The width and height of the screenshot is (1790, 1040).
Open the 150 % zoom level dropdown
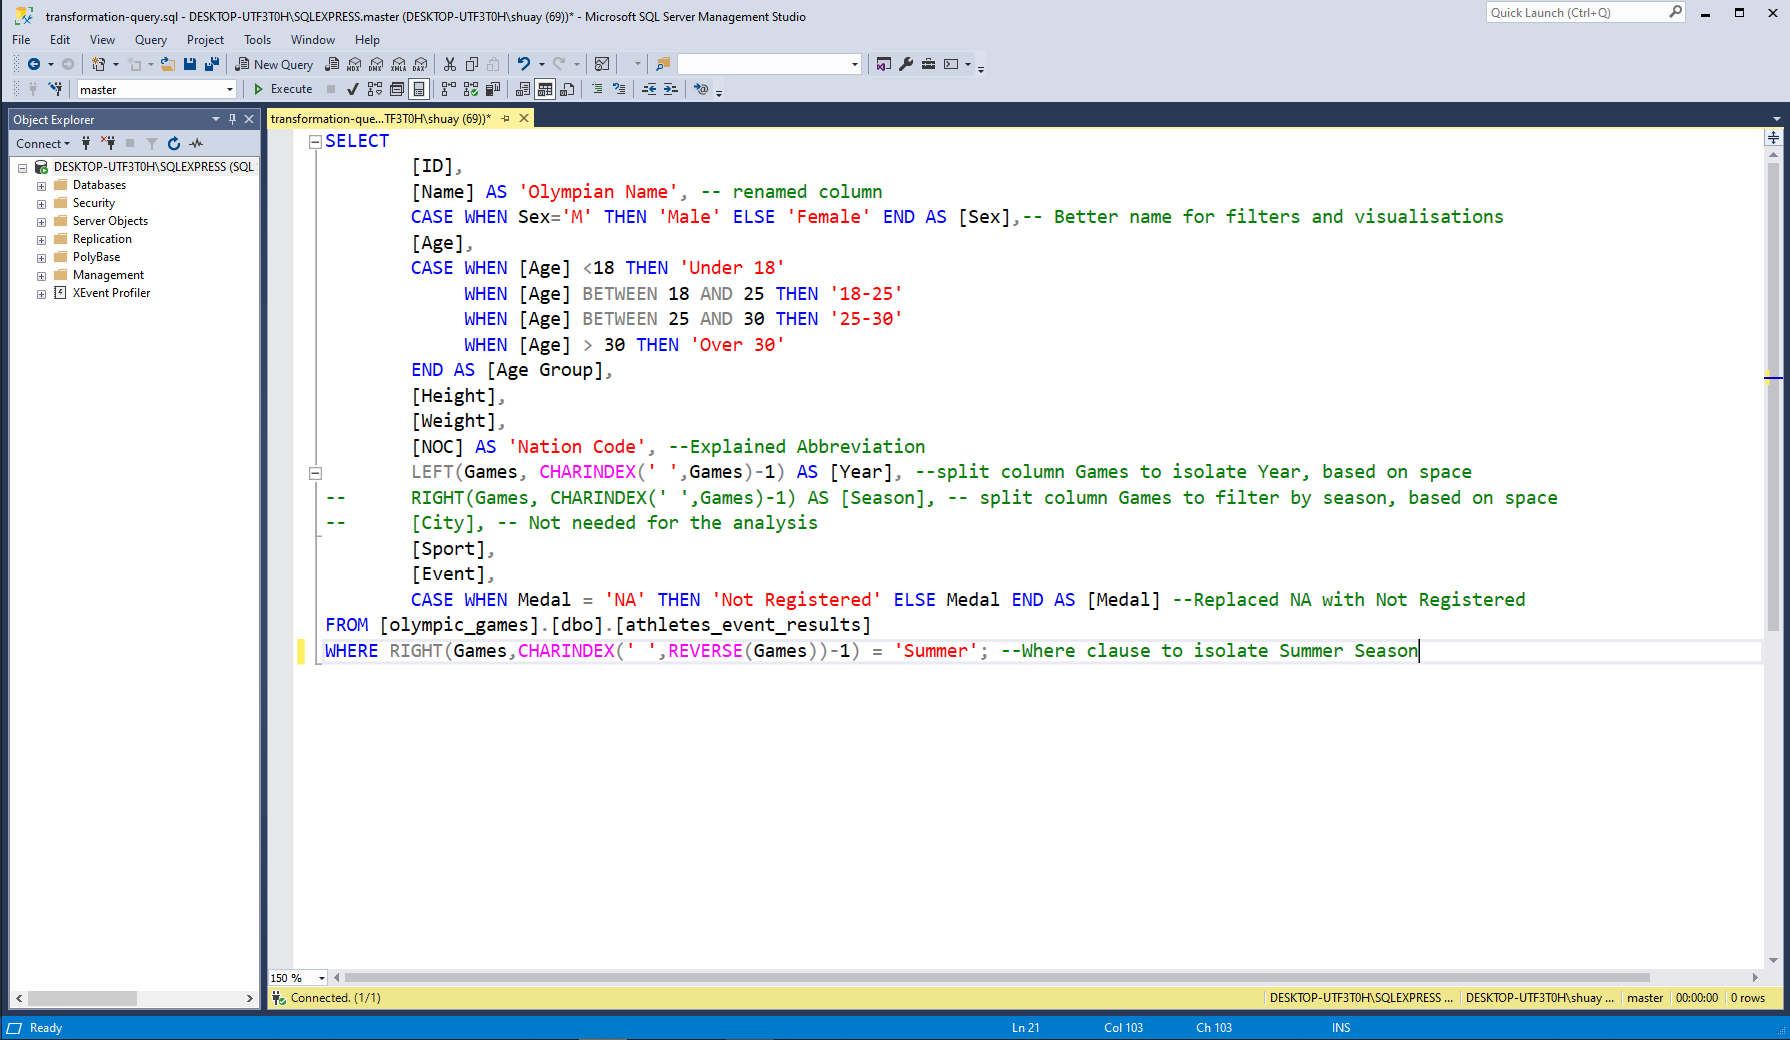click(321, 978)
